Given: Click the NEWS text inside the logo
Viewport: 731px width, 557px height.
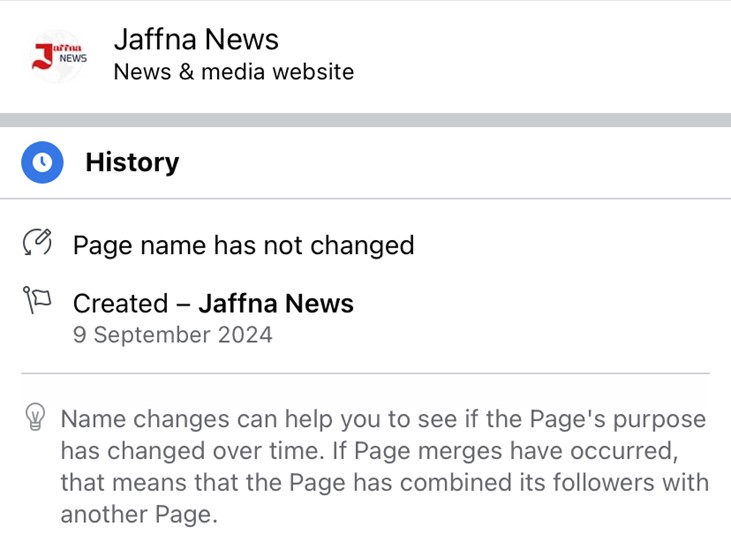Looking at the screenshot, I should tap(73, 58).
